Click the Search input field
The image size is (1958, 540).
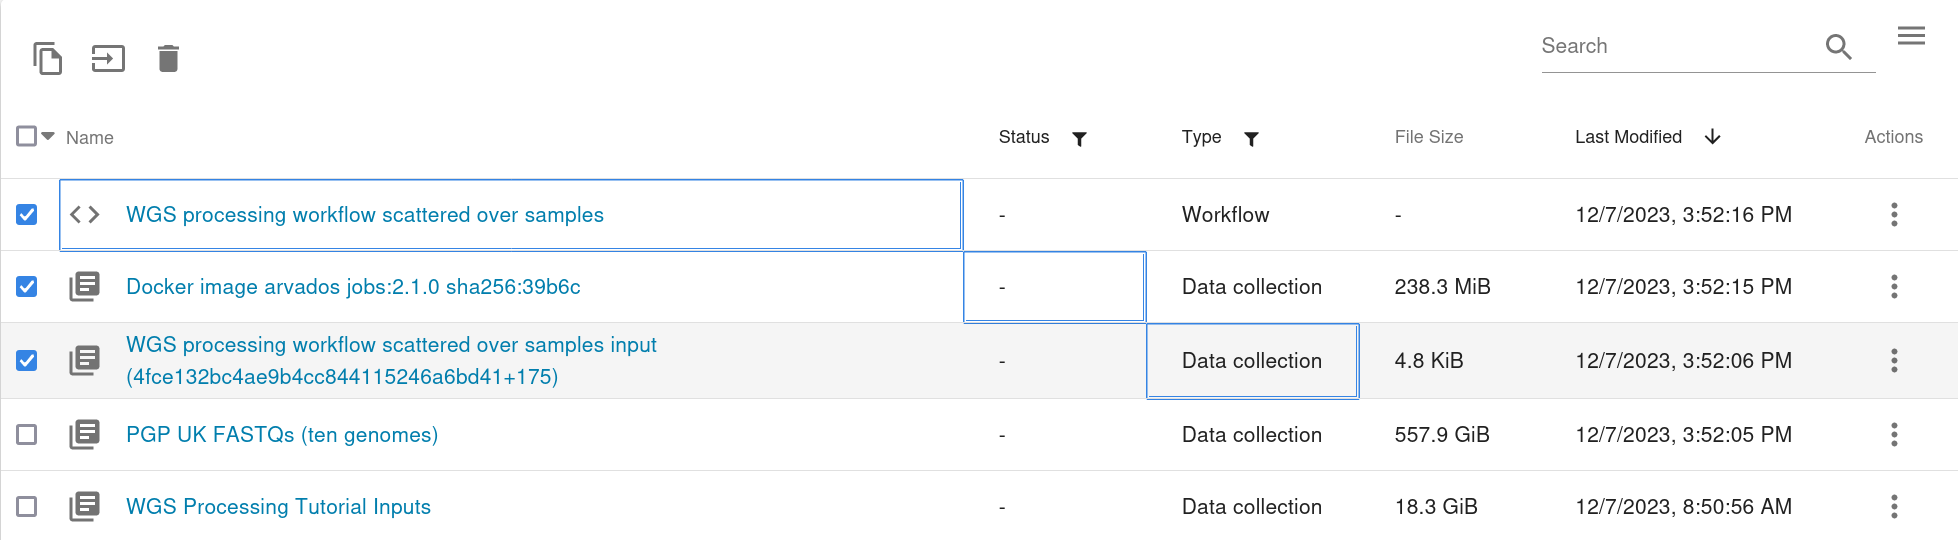1680,46
